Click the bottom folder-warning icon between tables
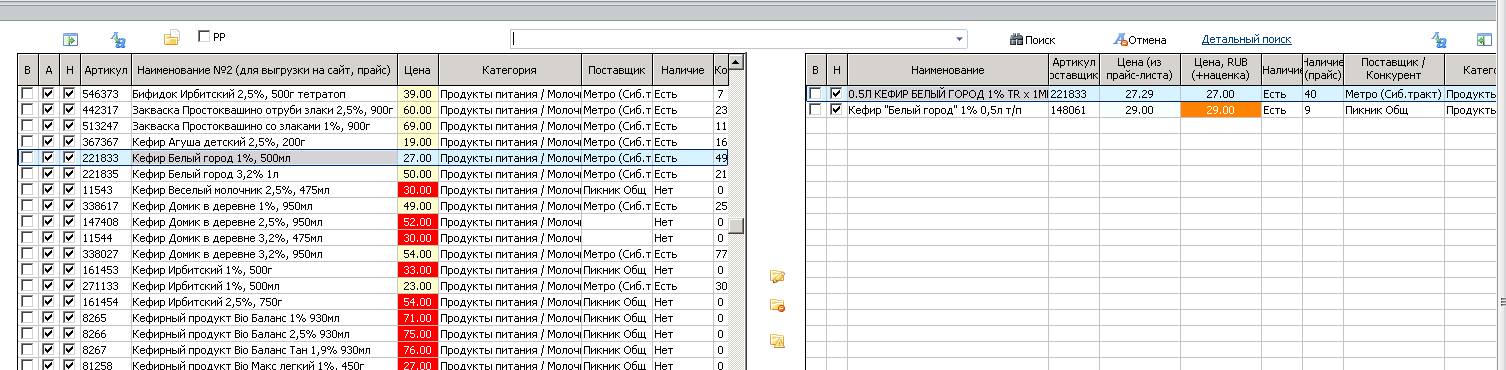Image resolution: width=1506 pixels, height=370 pixels. [x=776, y=341]
